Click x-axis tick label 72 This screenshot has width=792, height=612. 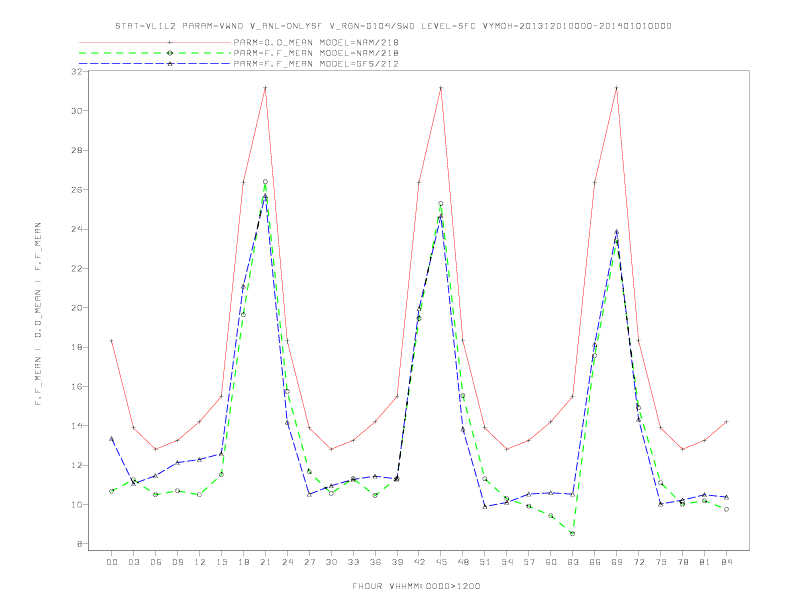[x=638, y=562]
